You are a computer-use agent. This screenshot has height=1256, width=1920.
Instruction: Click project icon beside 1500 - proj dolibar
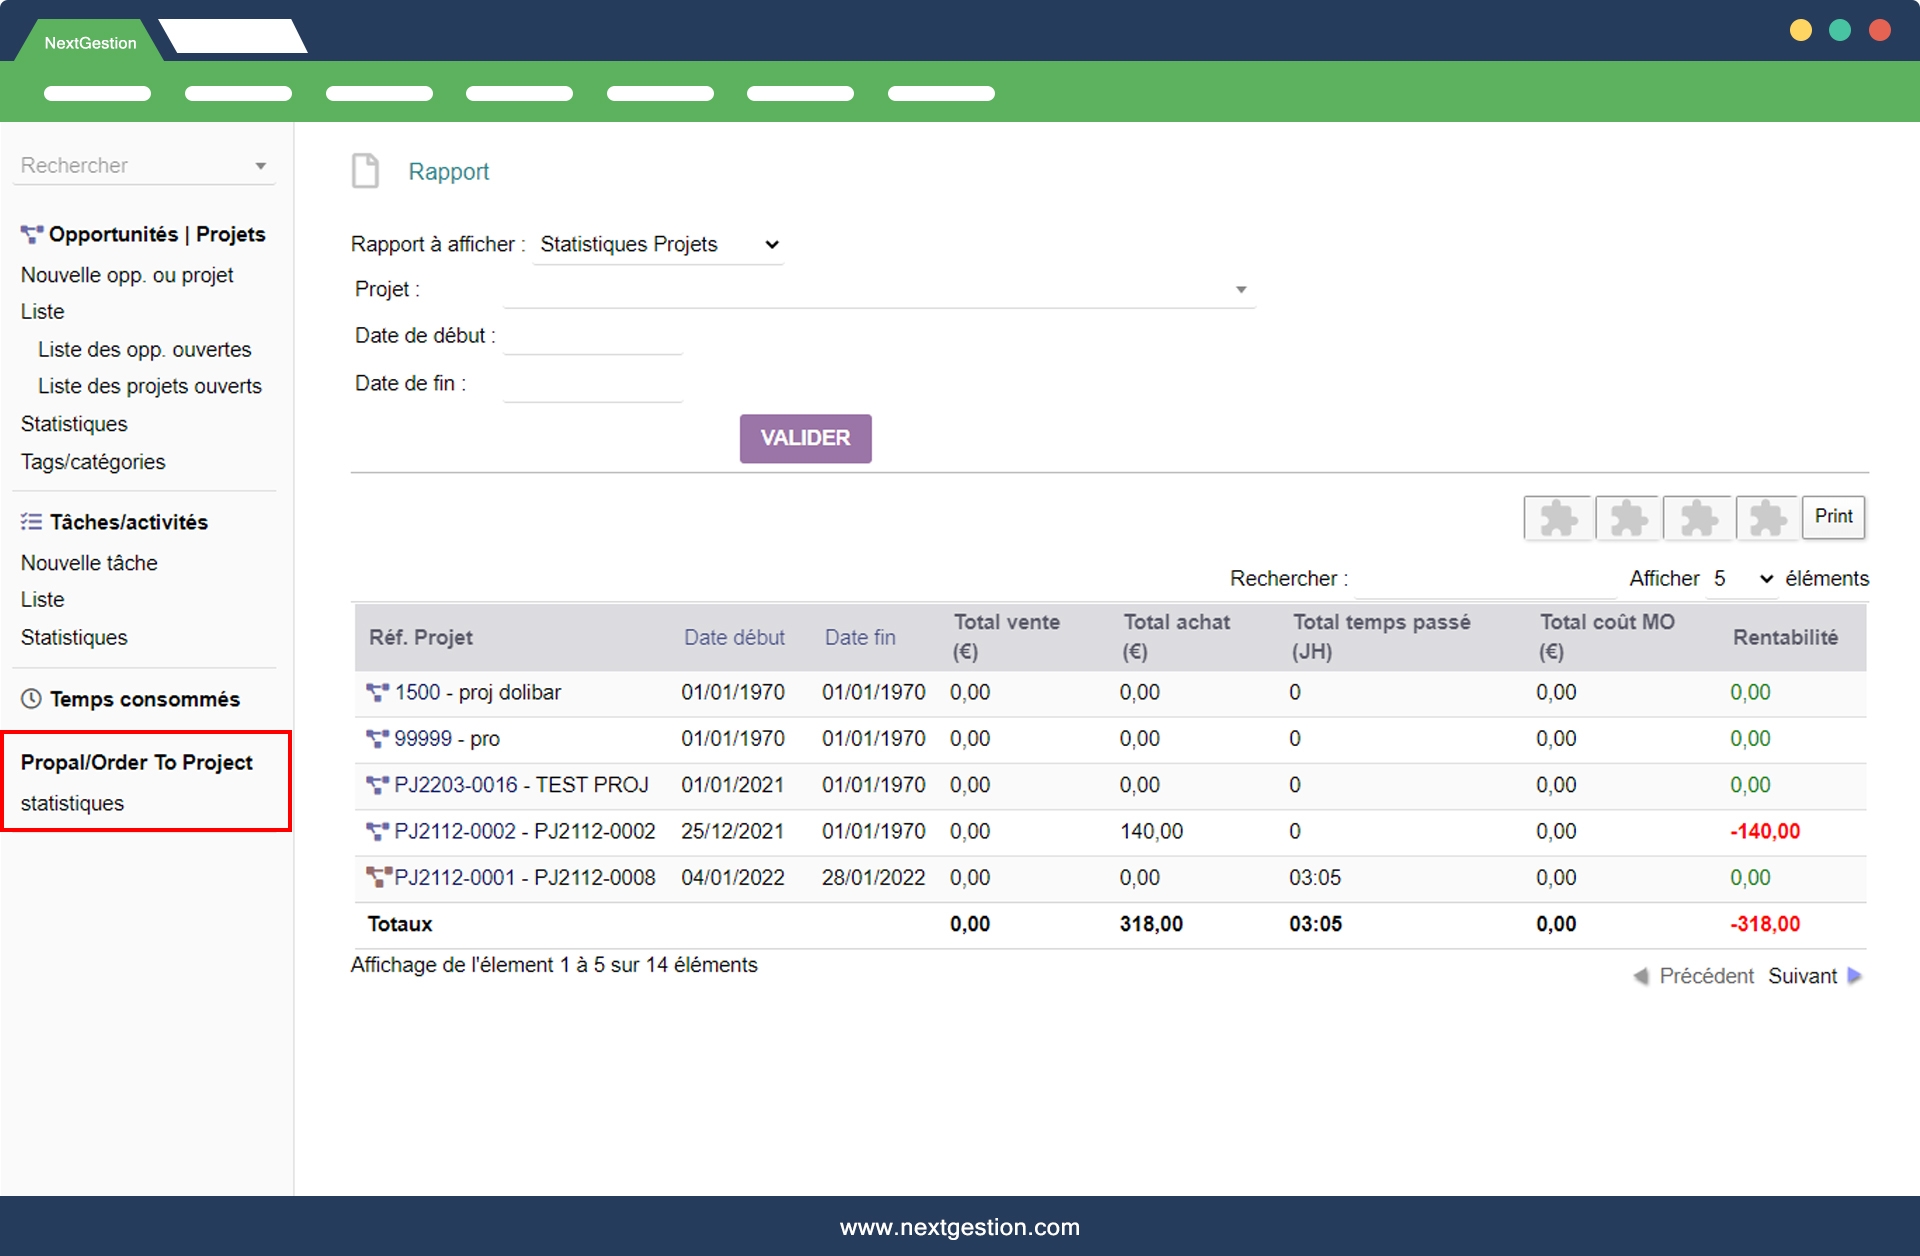377,692
